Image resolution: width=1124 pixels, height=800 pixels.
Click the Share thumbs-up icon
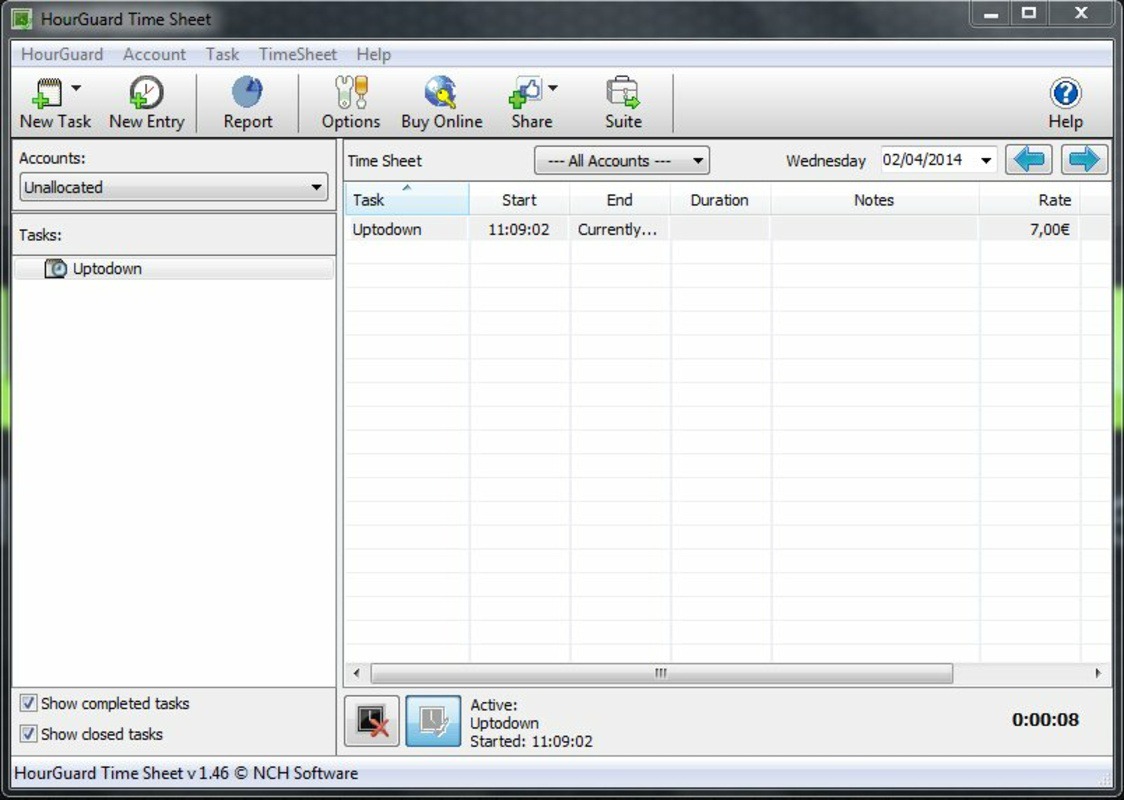click(525, 93)
